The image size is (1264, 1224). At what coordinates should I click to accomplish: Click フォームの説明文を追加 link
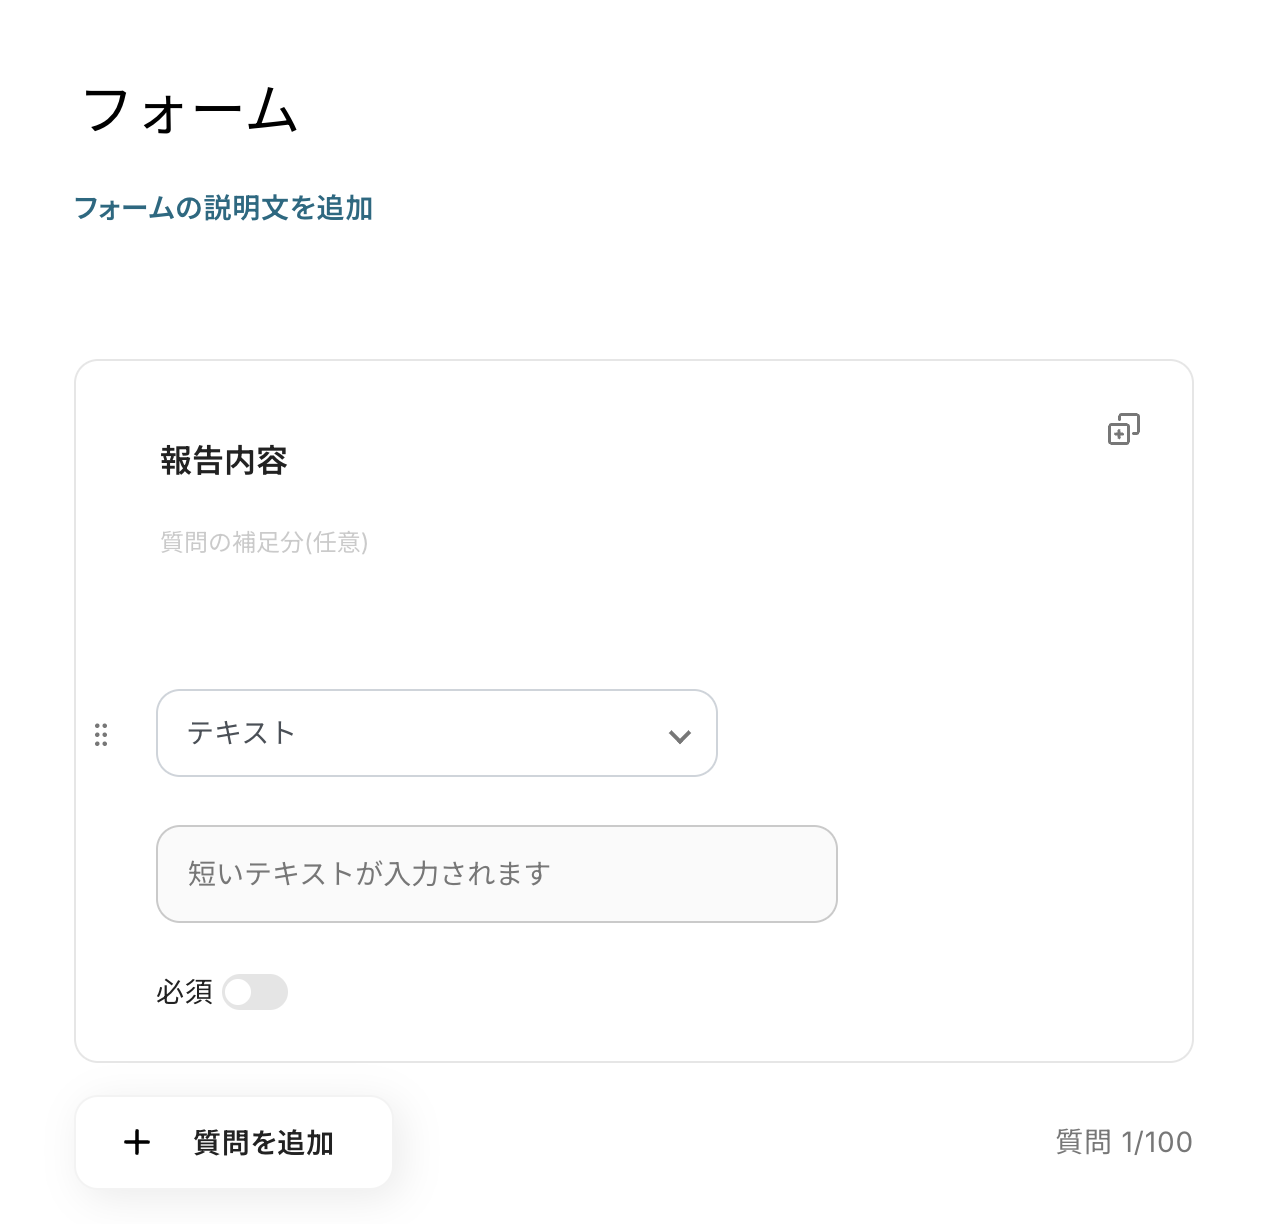pos(223,208)
